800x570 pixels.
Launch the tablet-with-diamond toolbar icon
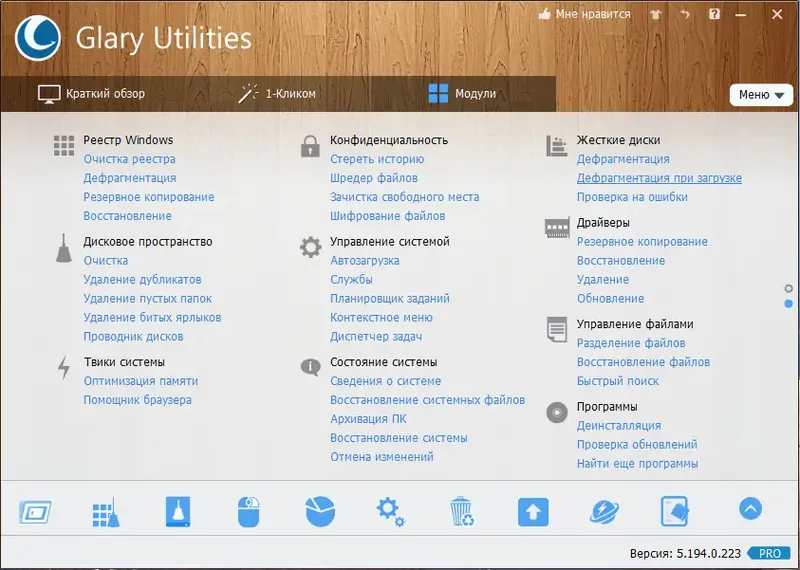[x=674, y=511]
